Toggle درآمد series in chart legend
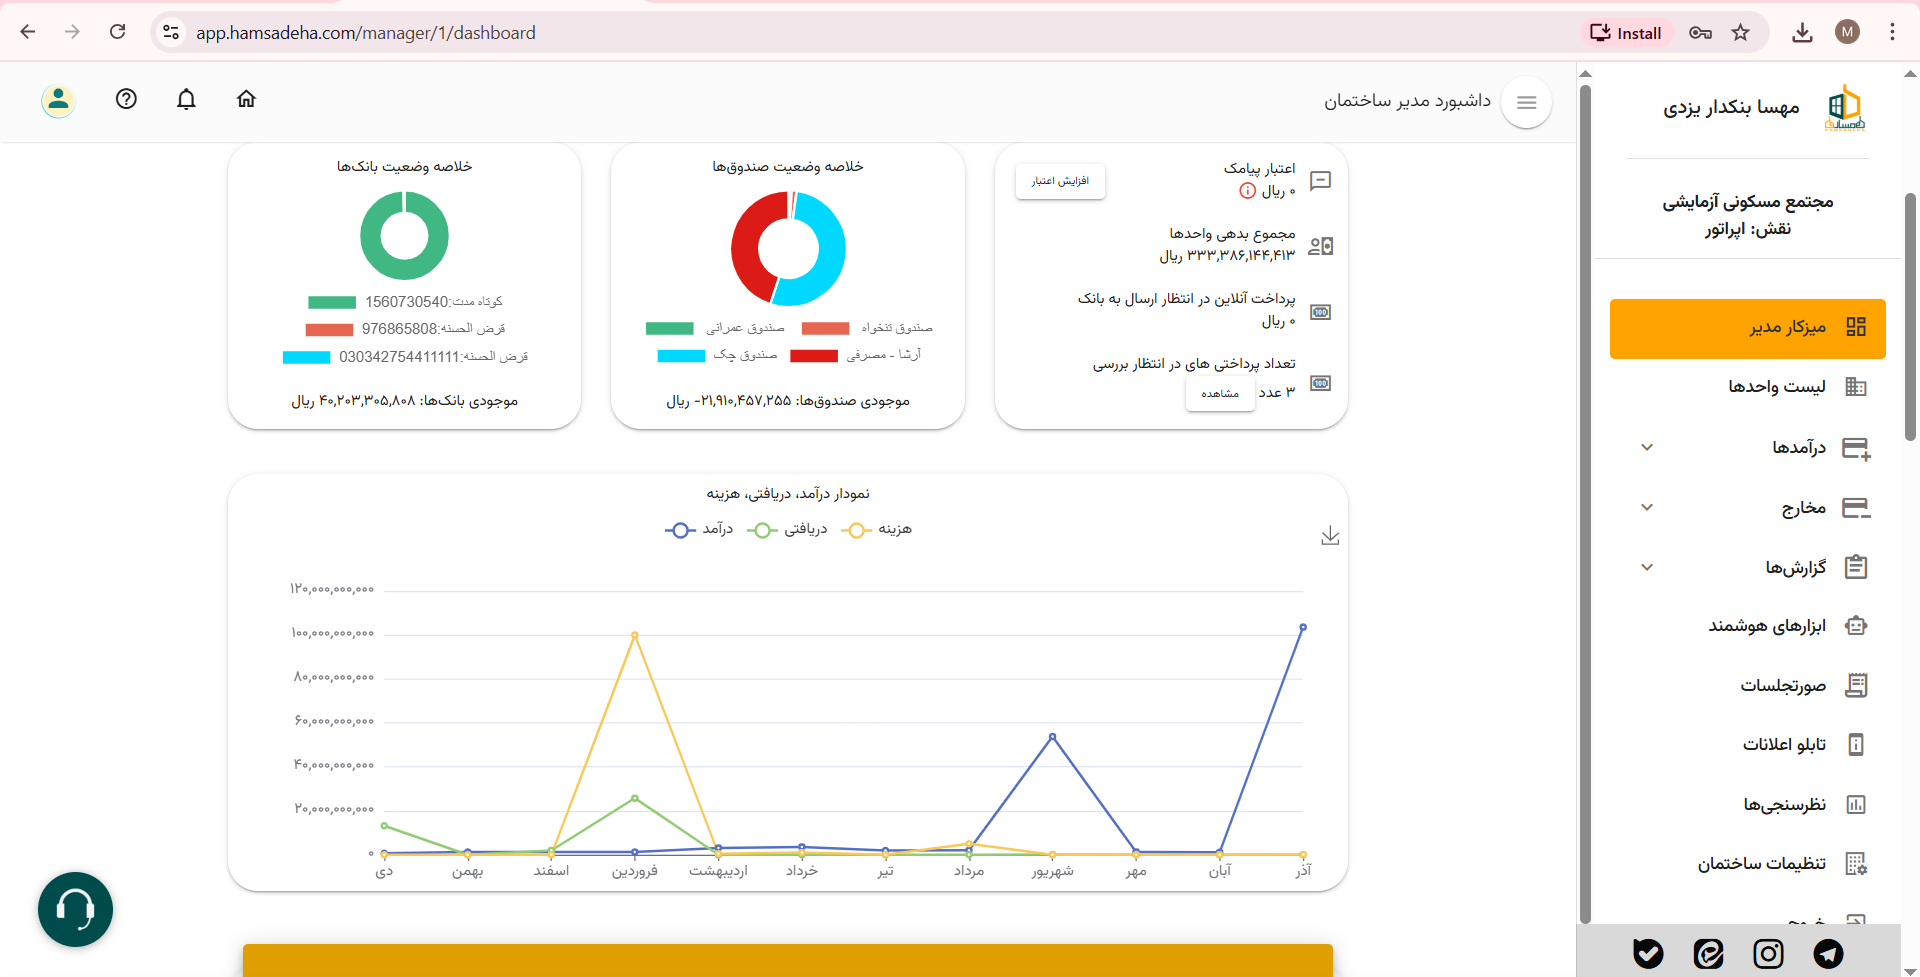 [x=699, y=530]
